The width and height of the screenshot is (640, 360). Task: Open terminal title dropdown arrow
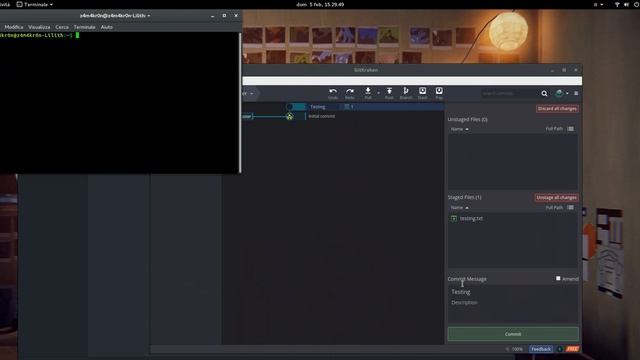click(x=149, y=16)
